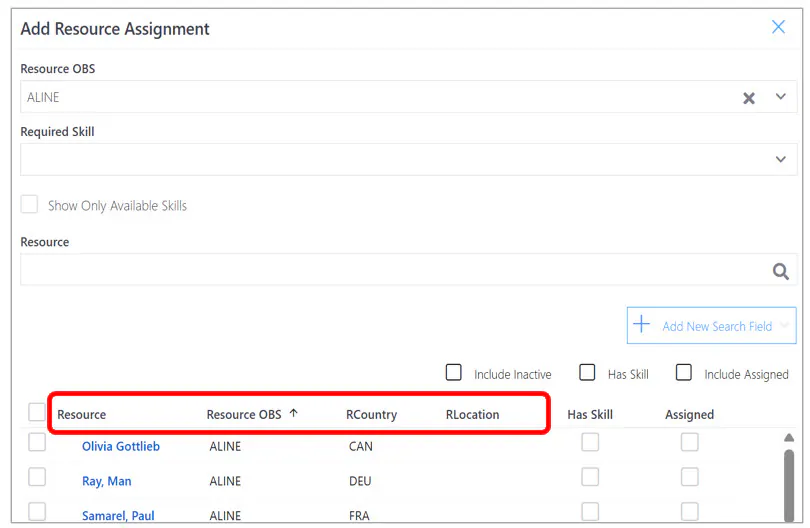
Task: Click the Resource OBS column header
Action: coord(244,414)
